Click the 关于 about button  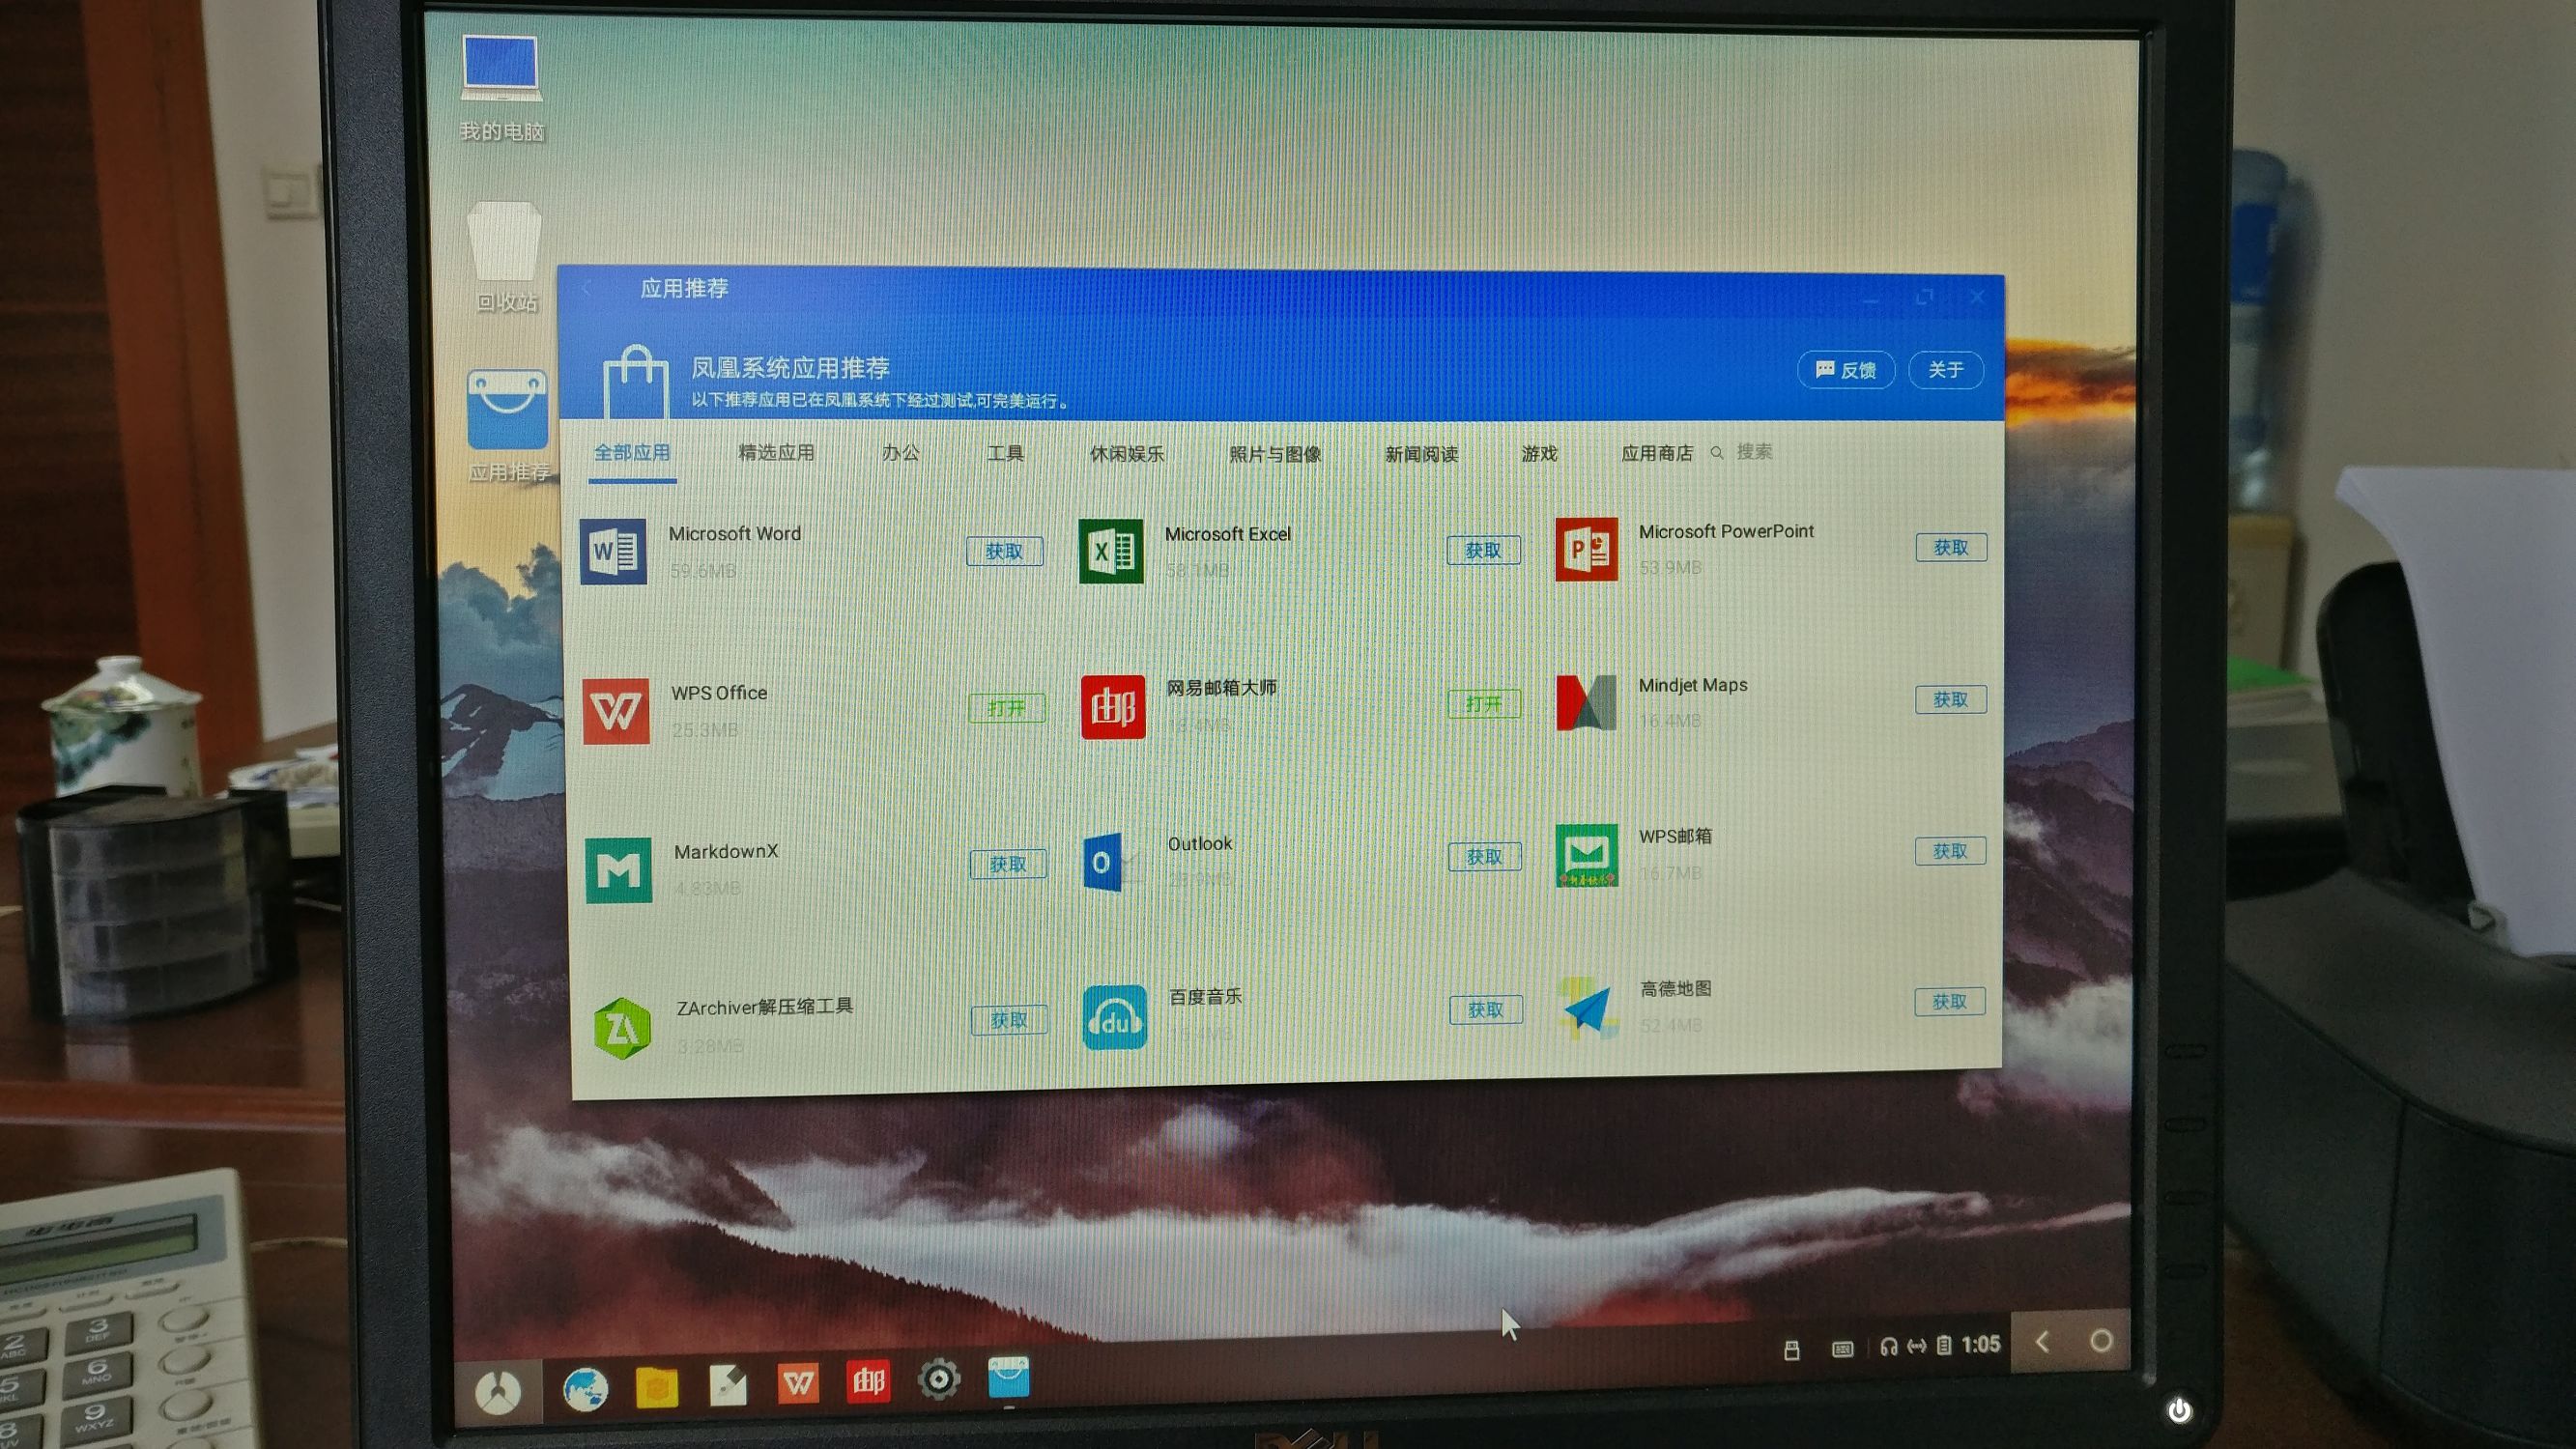1945,370
